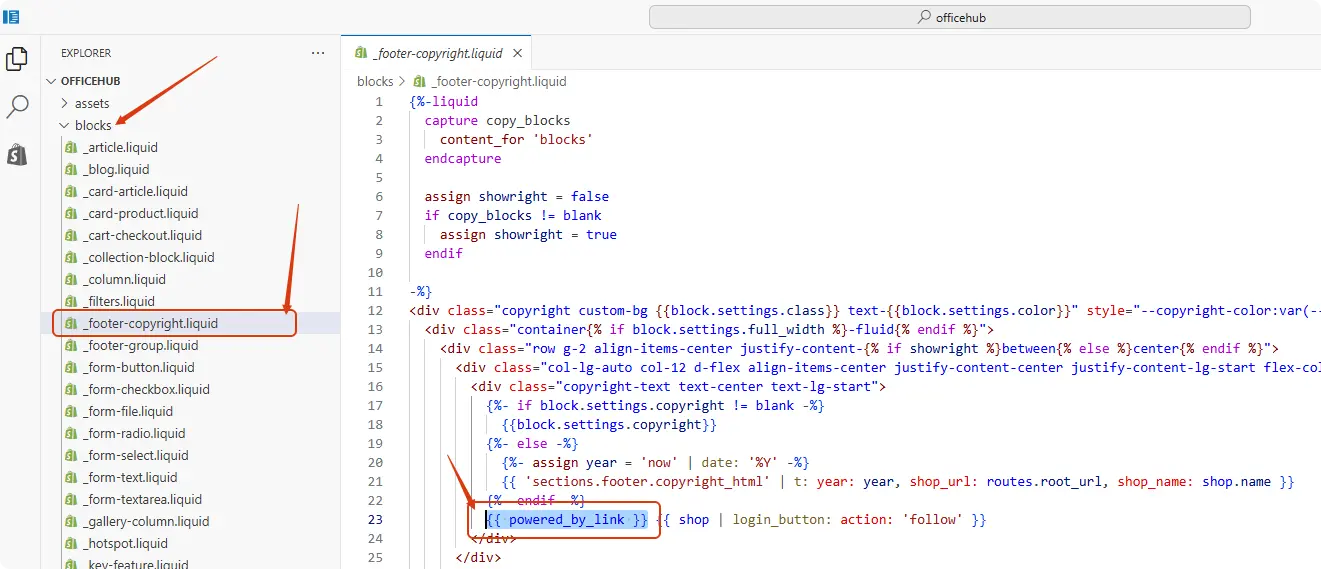
Task: Click line number 12 in gutter
Action: coord(375,310)
